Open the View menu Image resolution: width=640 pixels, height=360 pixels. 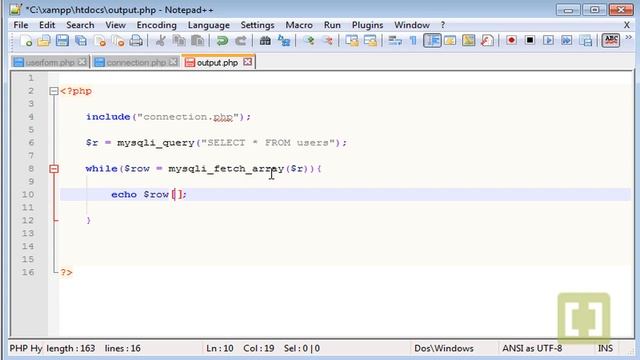[116, 25]
